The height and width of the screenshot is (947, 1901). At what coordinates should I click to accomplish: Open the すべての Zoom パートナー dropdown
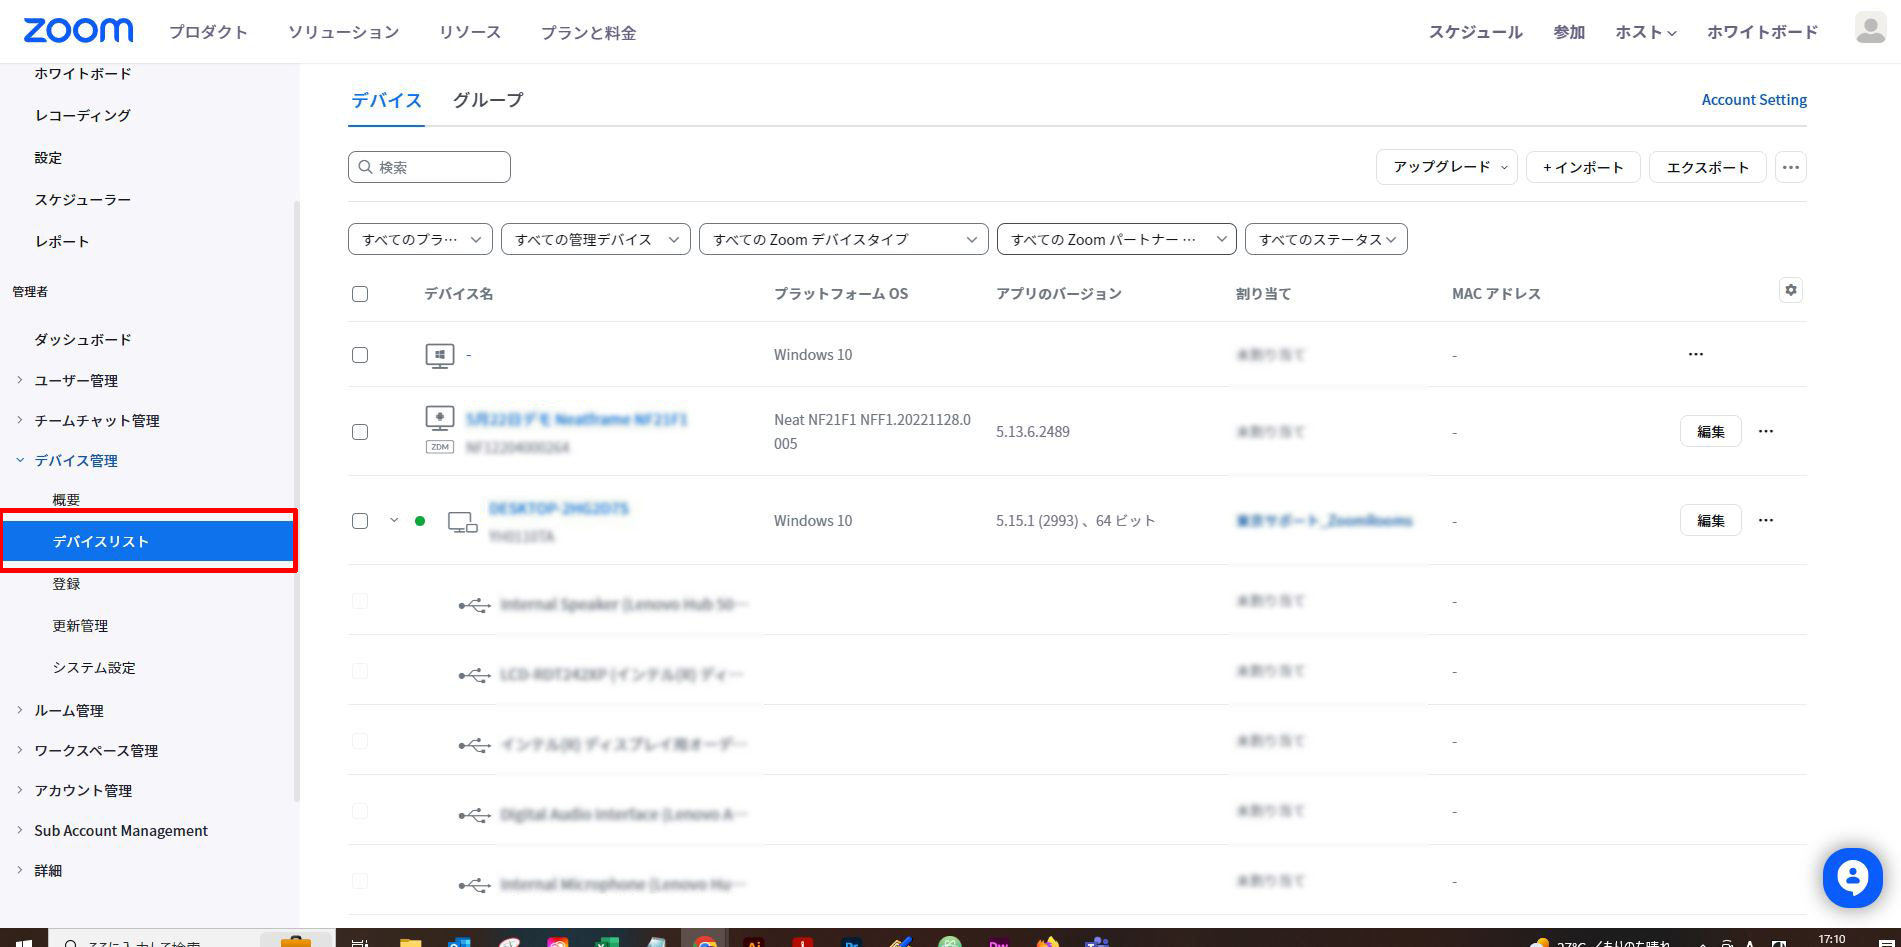1117,239
